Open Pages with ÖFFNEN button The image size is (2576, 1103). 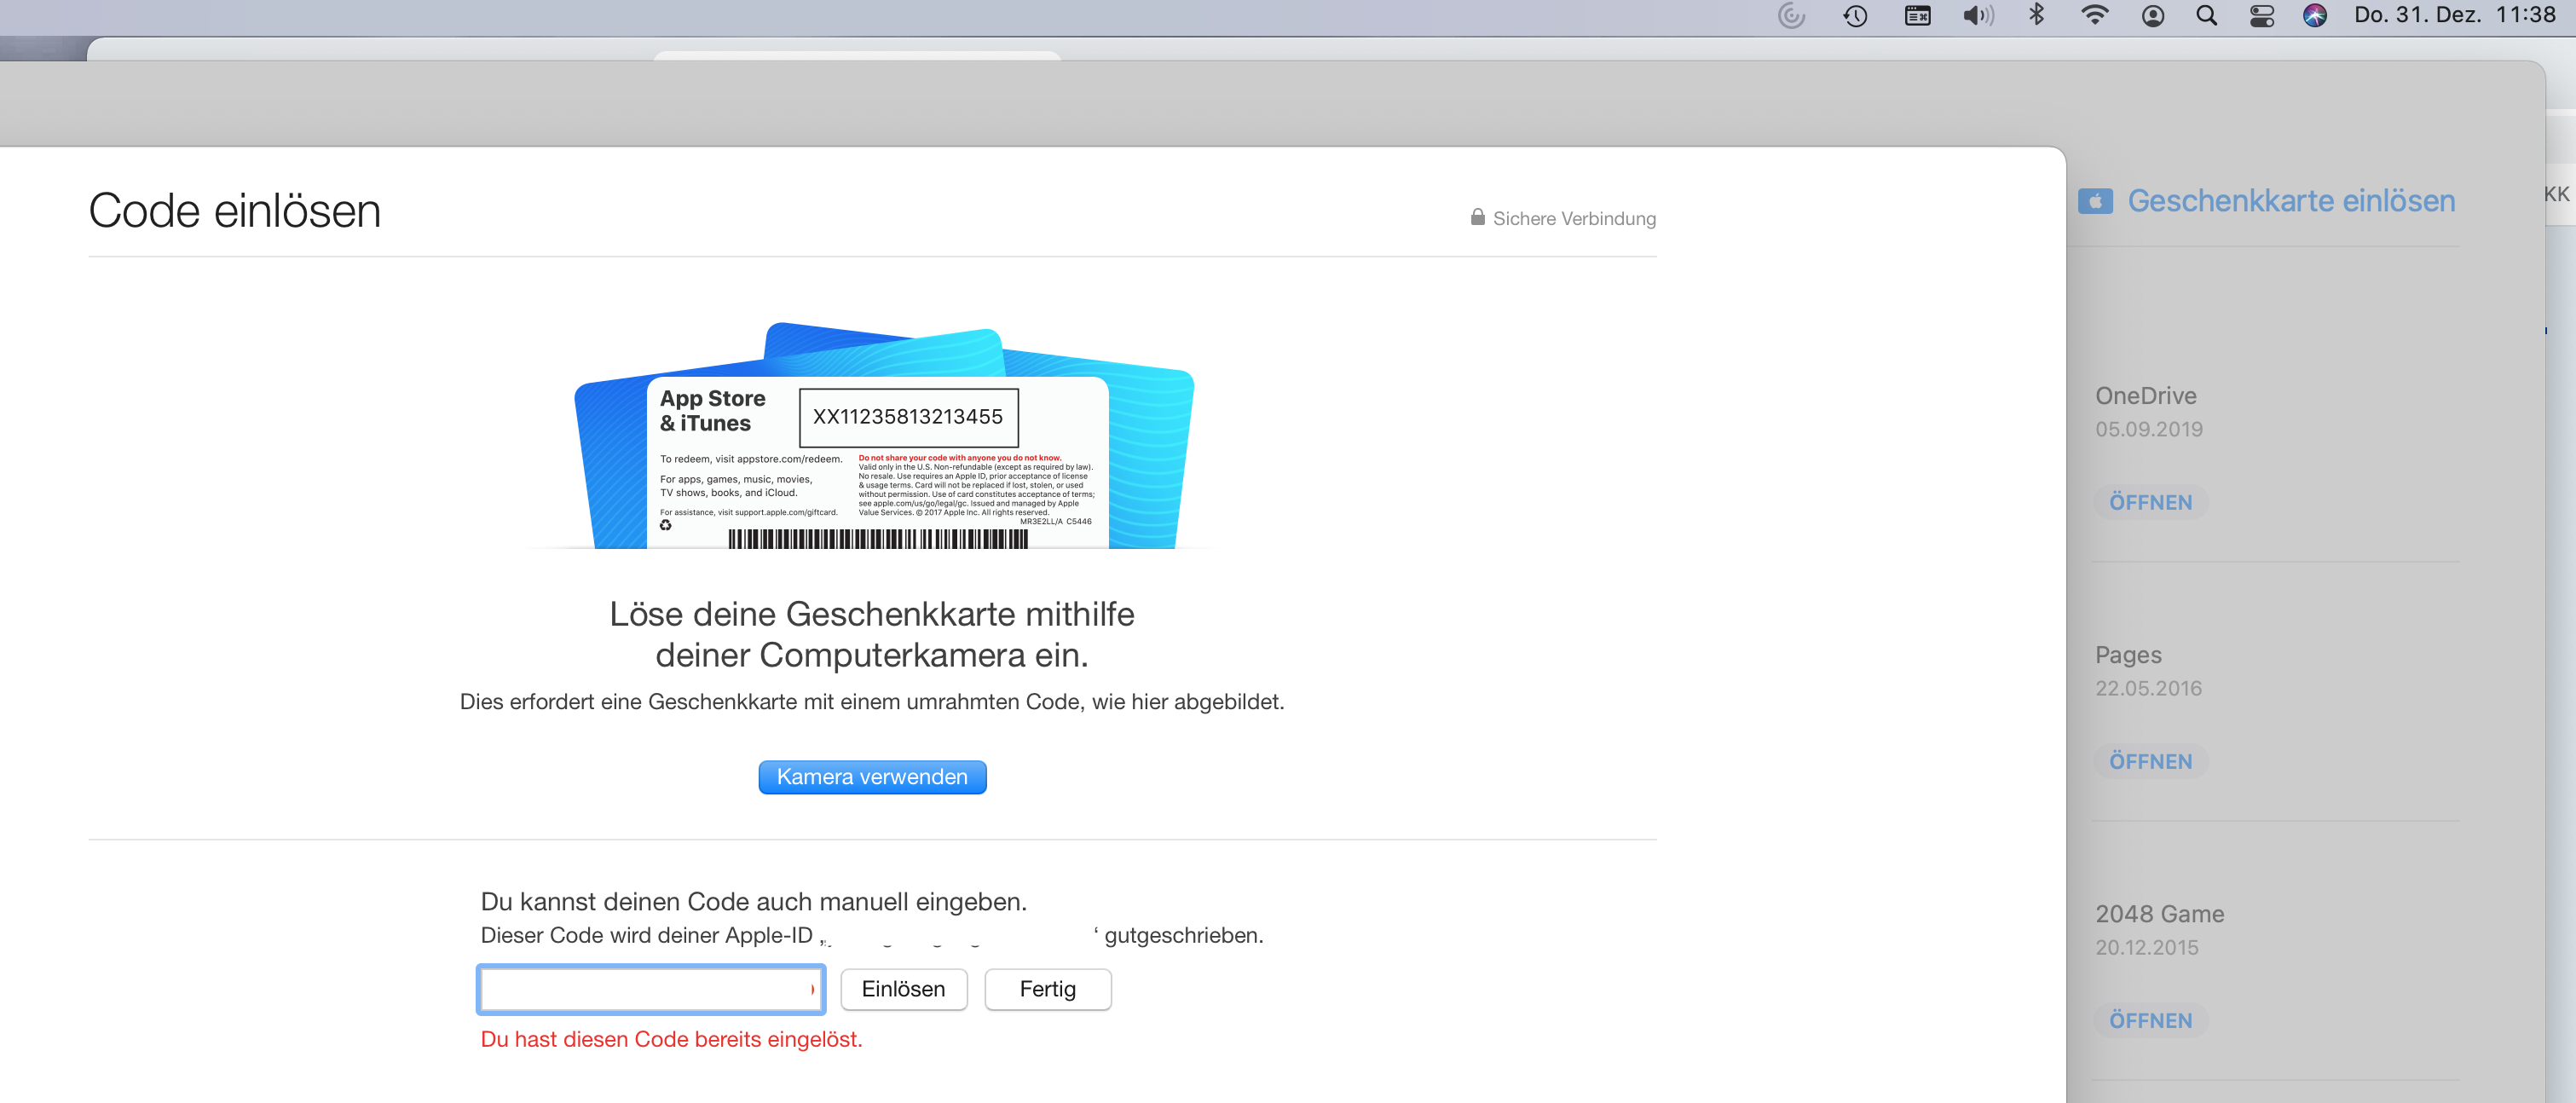2150,761
